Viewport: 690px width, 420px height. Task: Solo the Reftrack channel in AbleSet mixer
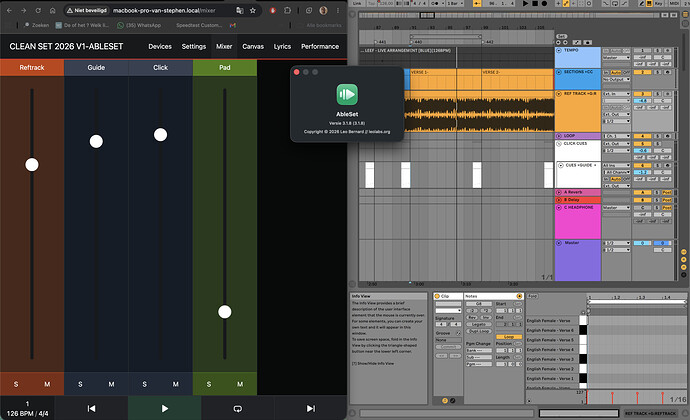click(x=16, y=384)
